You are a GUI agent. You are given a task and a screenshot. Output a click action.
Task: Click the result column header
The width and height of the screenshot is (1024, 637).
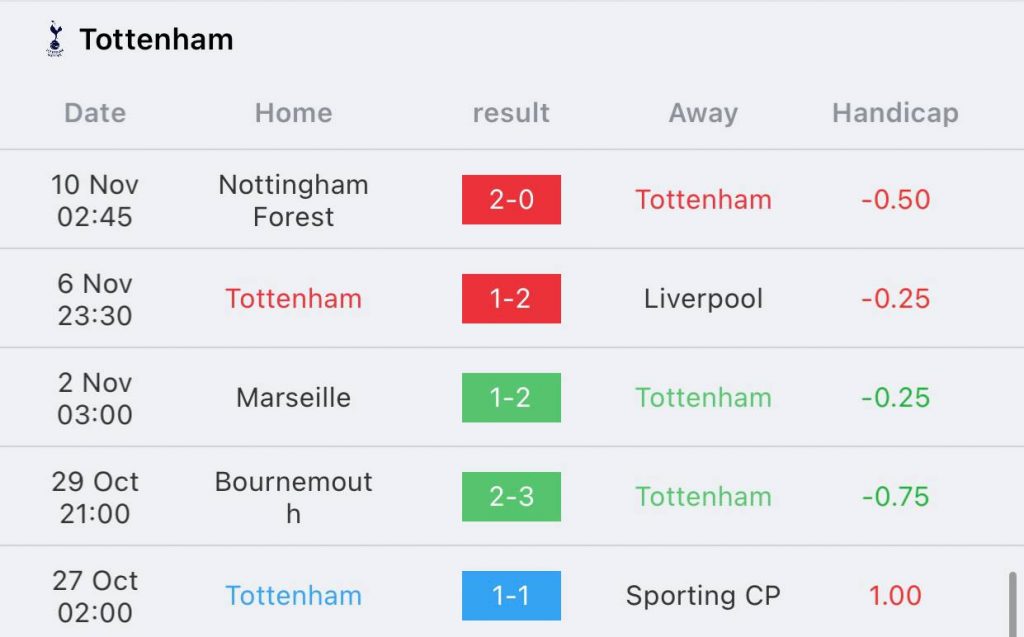511,113
